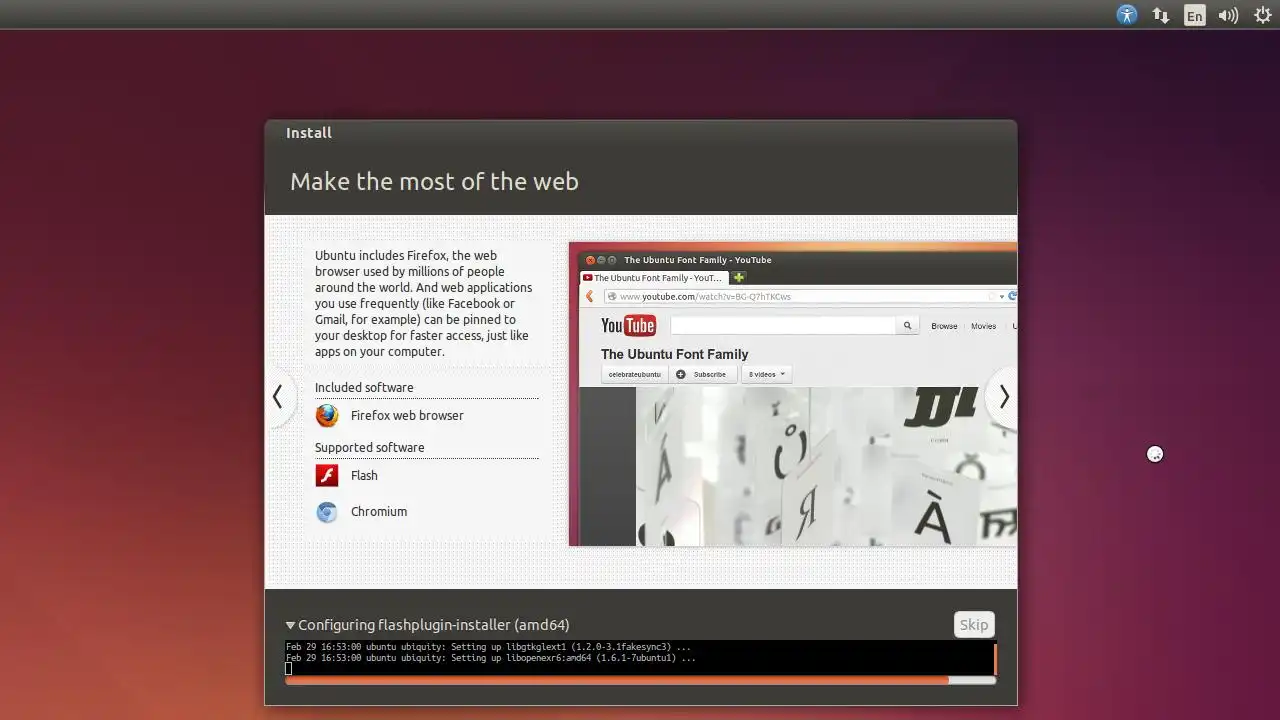Click the Make the most of the web heading
Image resolution: width=1280 pixels, height=720 pixels.
click(434, 181)
